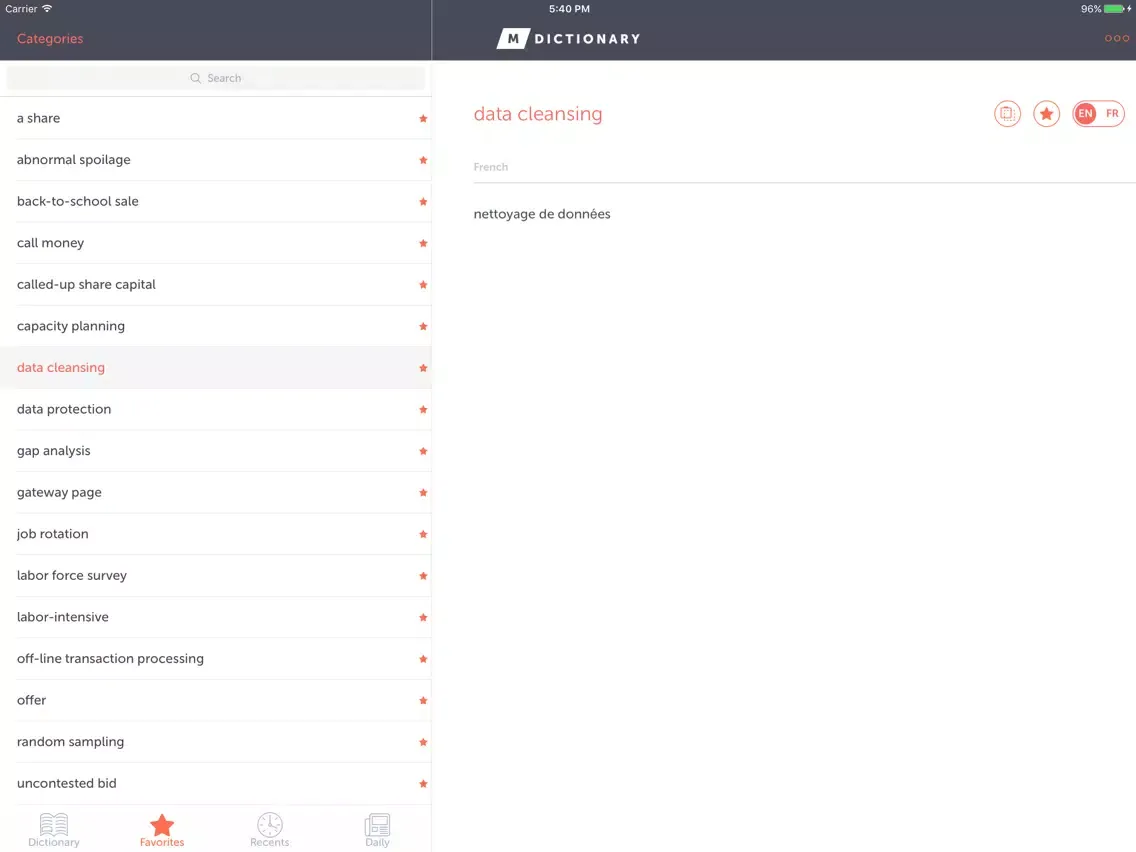Unfavorite the 'a share' star
This screenshot has width=1136, height=852.
tap(423, 118)
